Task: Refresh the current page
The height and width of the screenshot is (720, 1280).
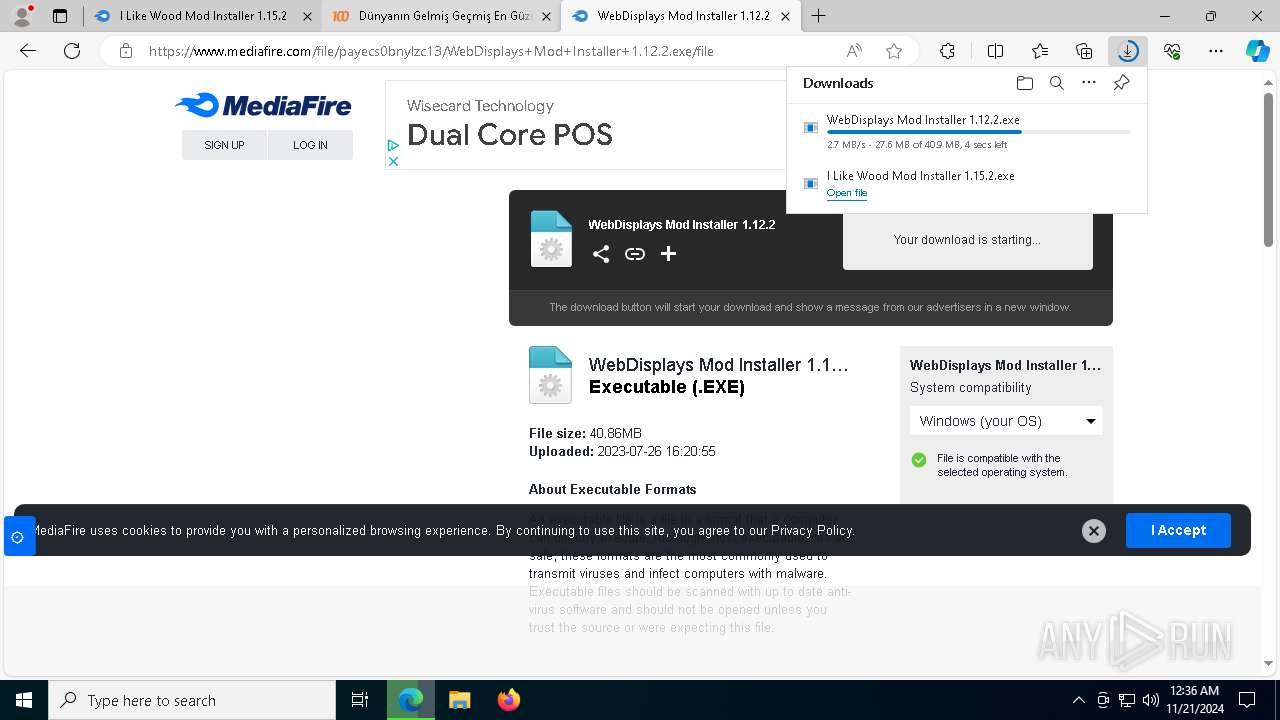Action: (x=72, y=51)
